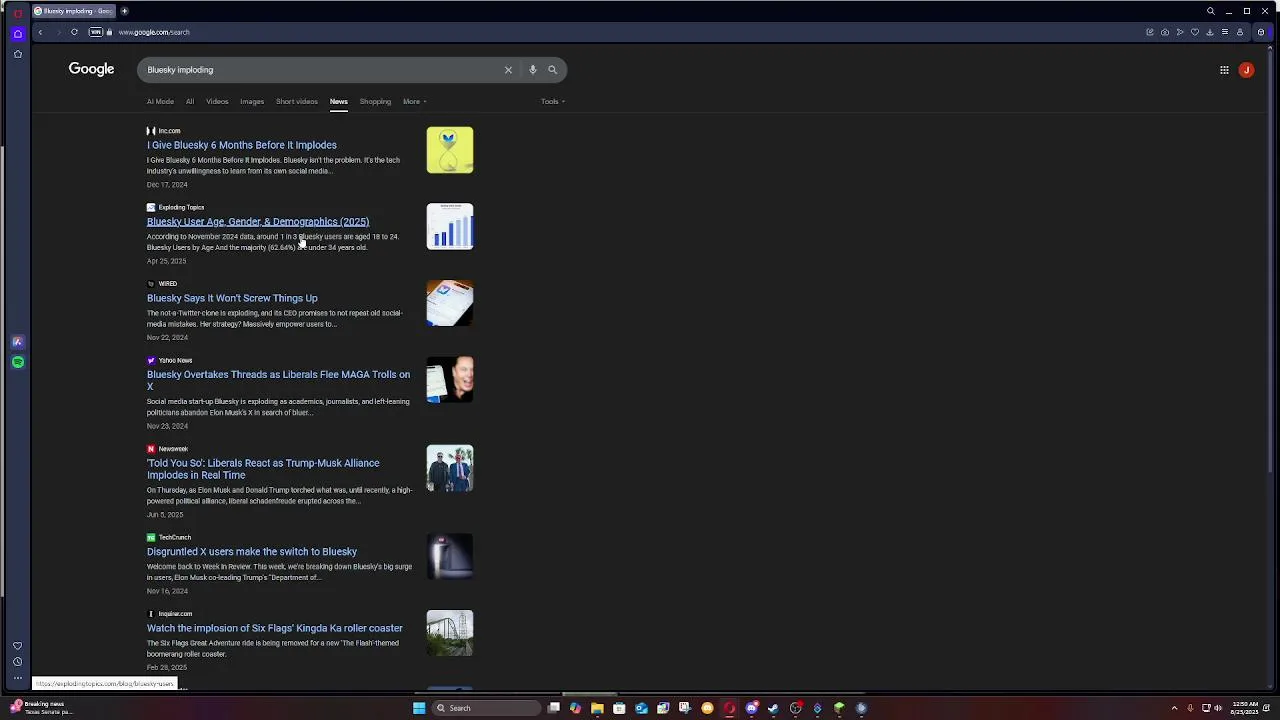
Task: Open the sidebar three-dots settings
Action: 17,678
